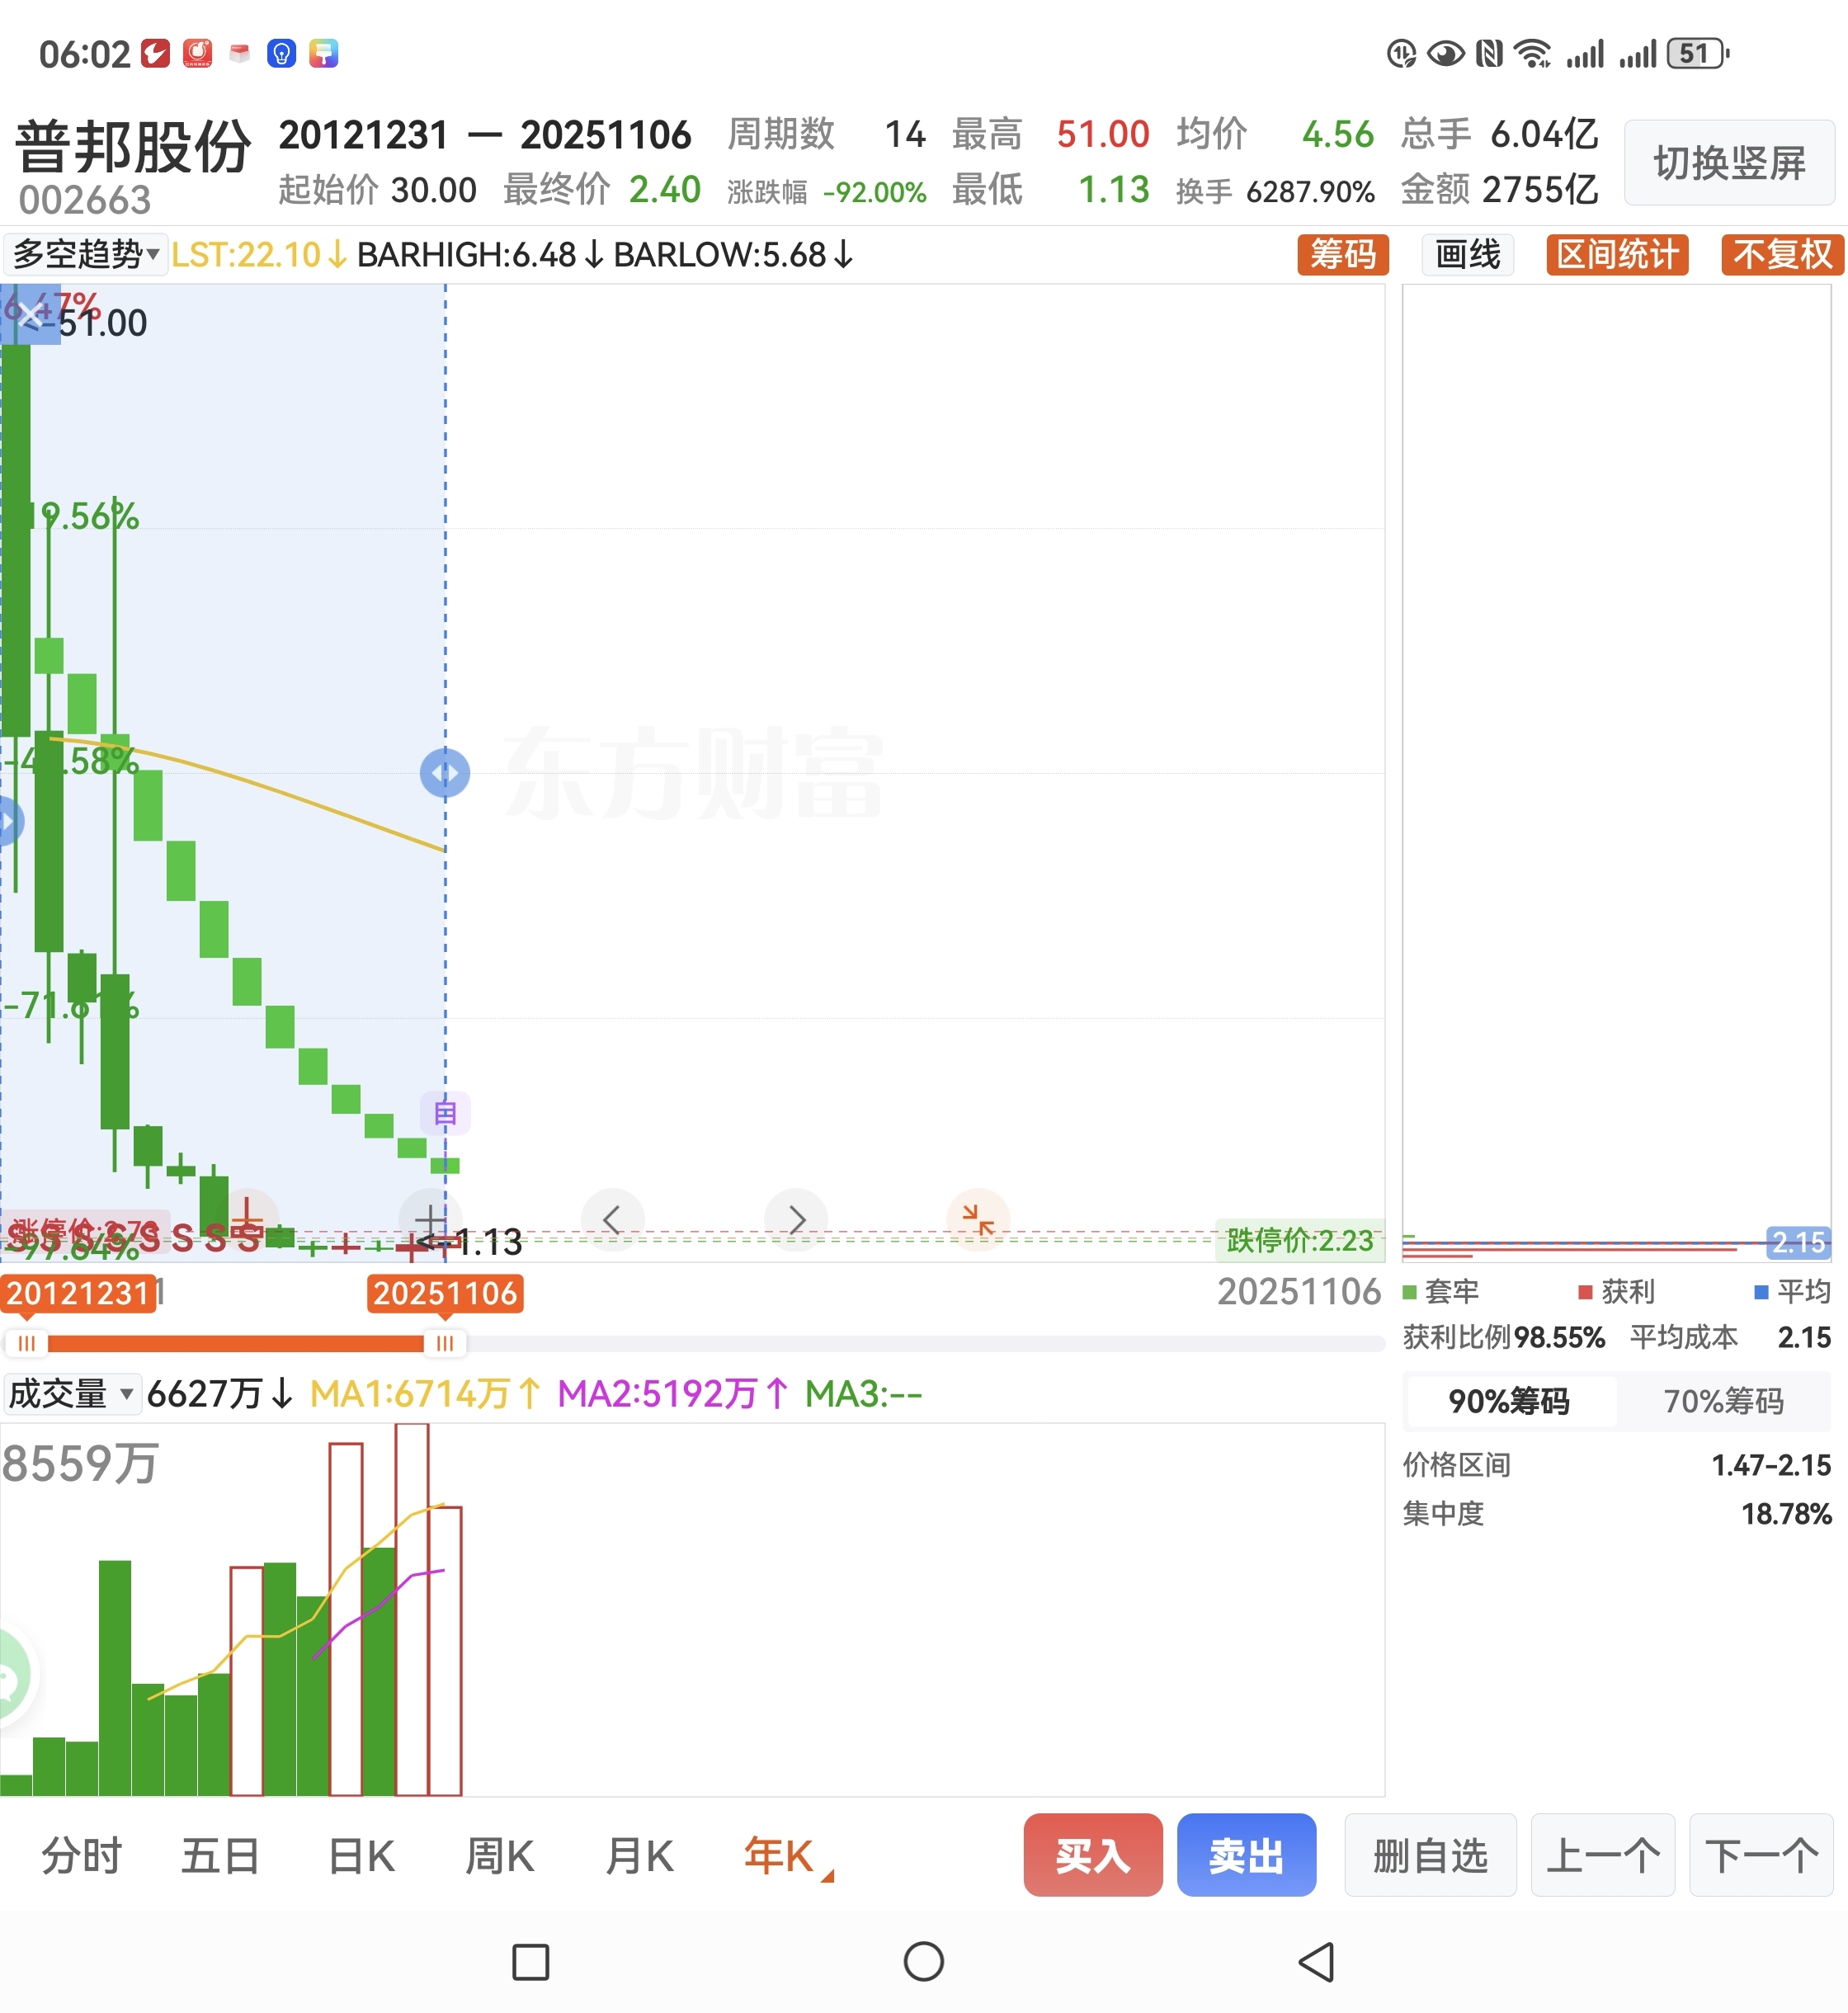Toggle the 筹码 chip distribution panel
The width and height of the screenshot is (1848, 2013).
(x=1342, y=255)
